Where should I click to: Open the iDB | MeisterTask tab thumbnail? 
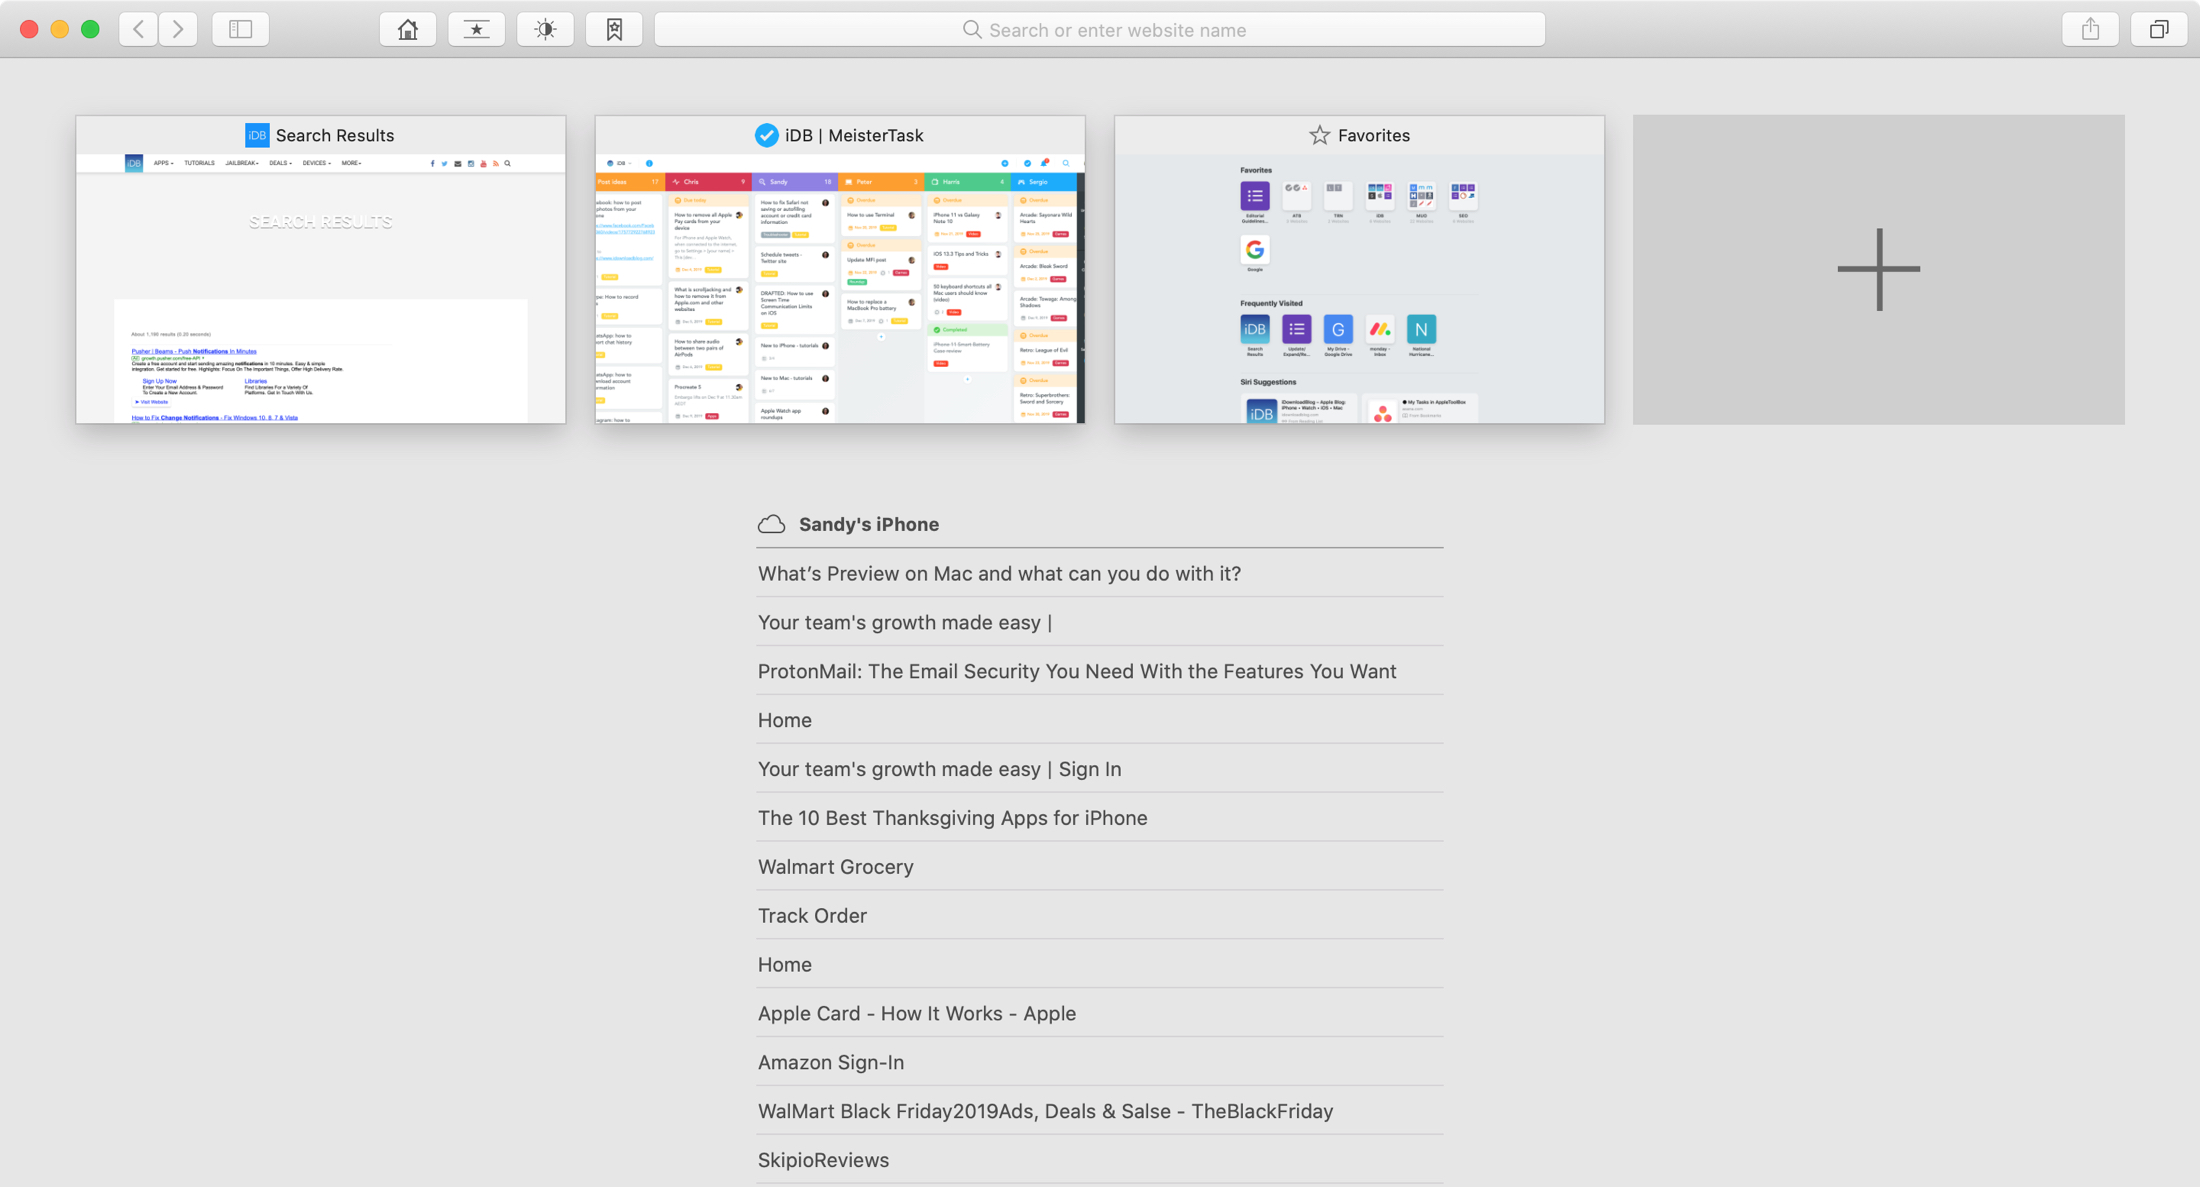point(840,269)
